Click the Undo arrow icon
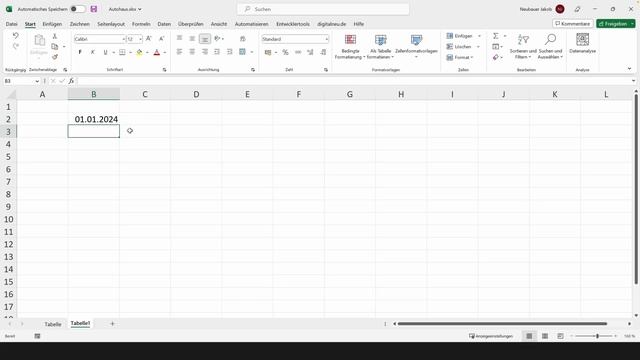The height and width of the screenshot is (360, 640). pos(16,36)
